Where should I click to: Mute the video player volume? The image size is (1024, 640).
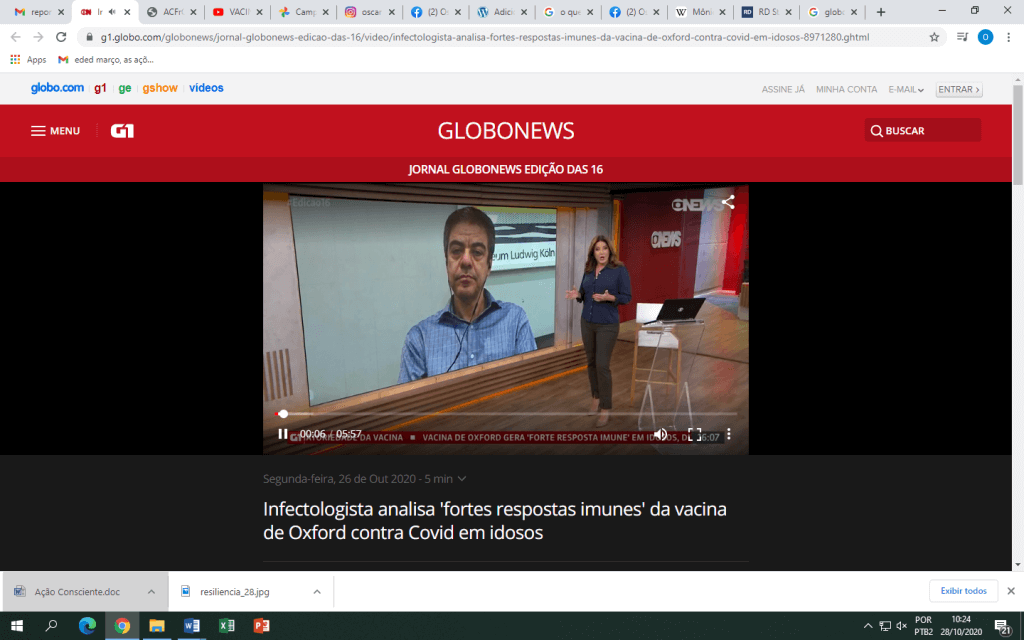pos(661,434)
